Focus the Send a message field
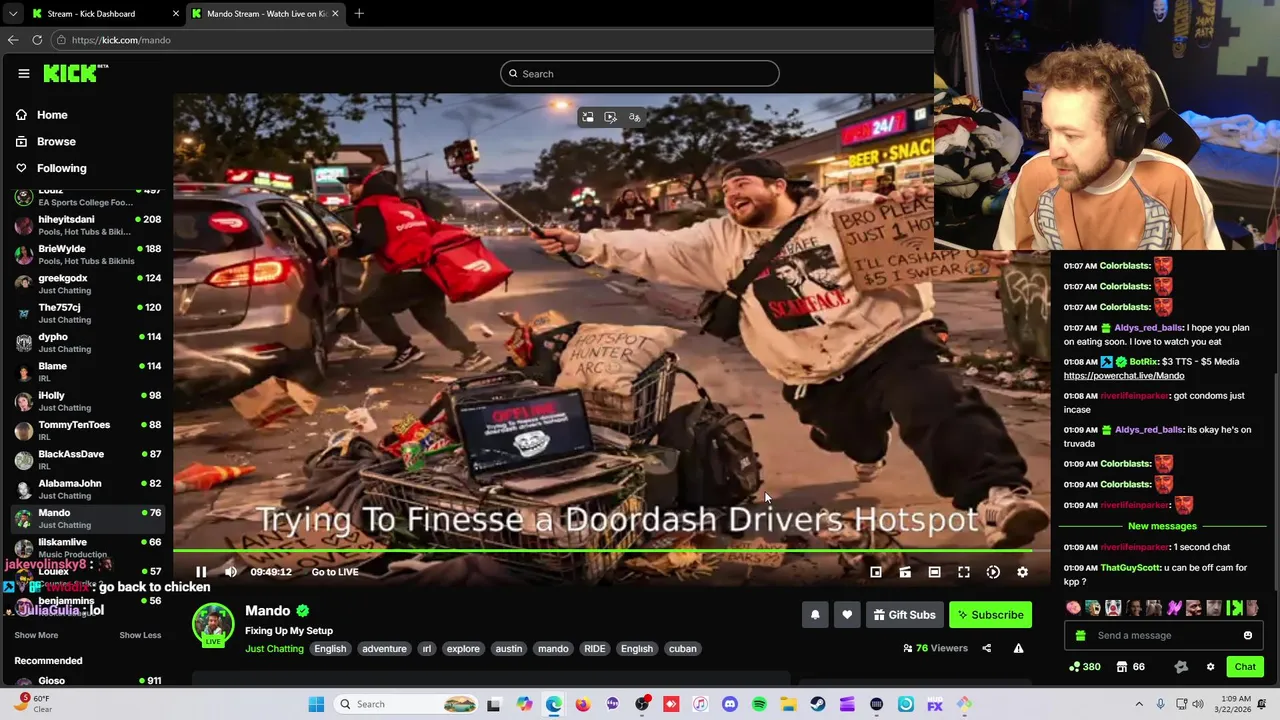 pyautogui.click(x=1163, y=635)
